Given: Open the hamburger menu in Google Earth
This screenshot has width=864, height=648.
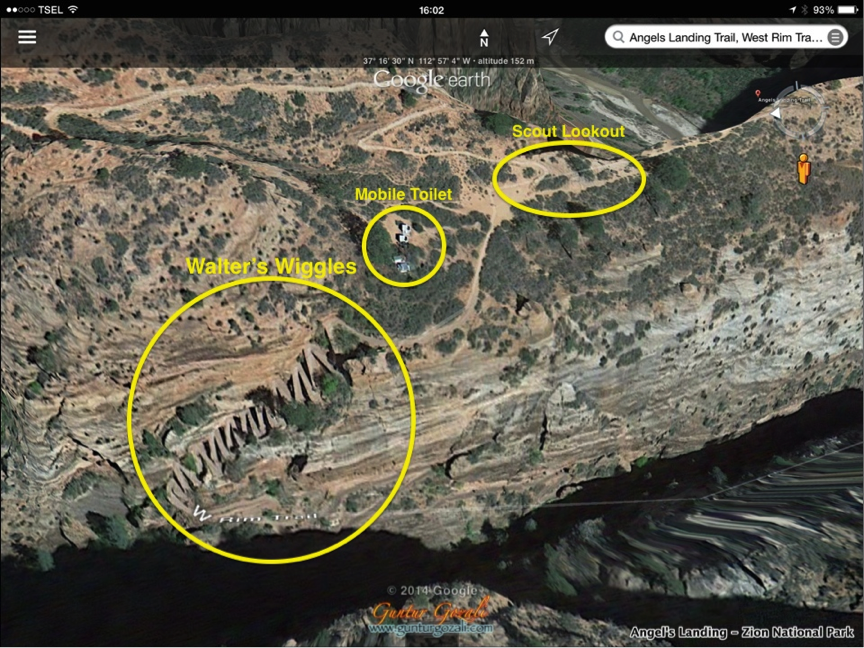Looking at the screenshot, I should click(x=27, y=37).
